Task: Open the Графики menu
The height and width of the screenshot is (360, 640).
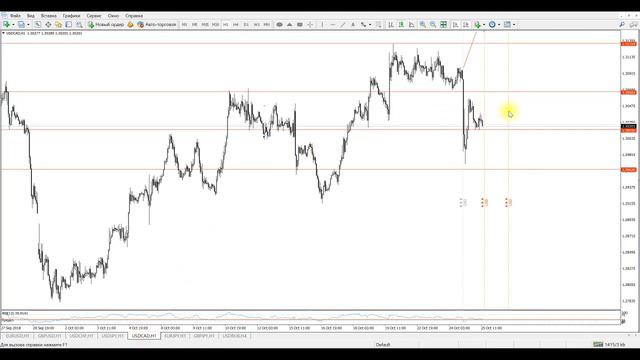Action: [71, 16]
